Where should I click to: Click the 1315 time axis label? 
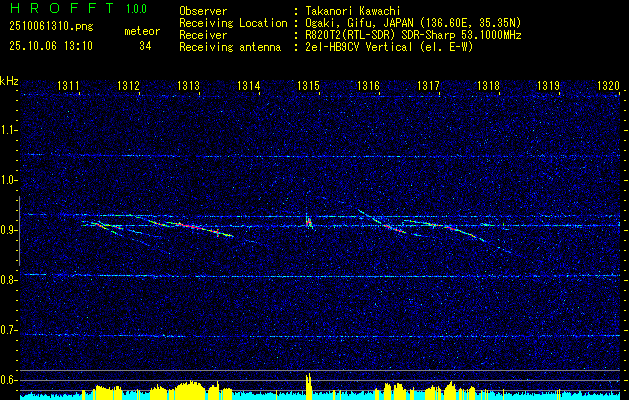point(308,85)
